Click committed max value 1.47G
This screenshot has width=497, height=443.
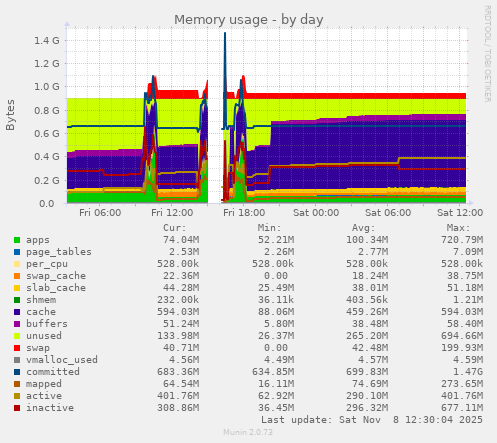[x=468, y=372]
